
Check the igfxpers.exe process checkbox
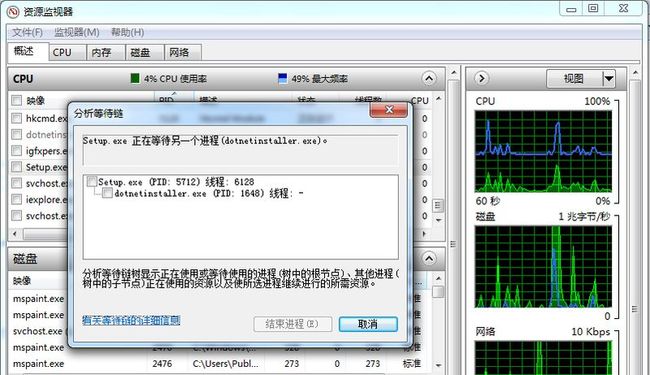[16, 151]
